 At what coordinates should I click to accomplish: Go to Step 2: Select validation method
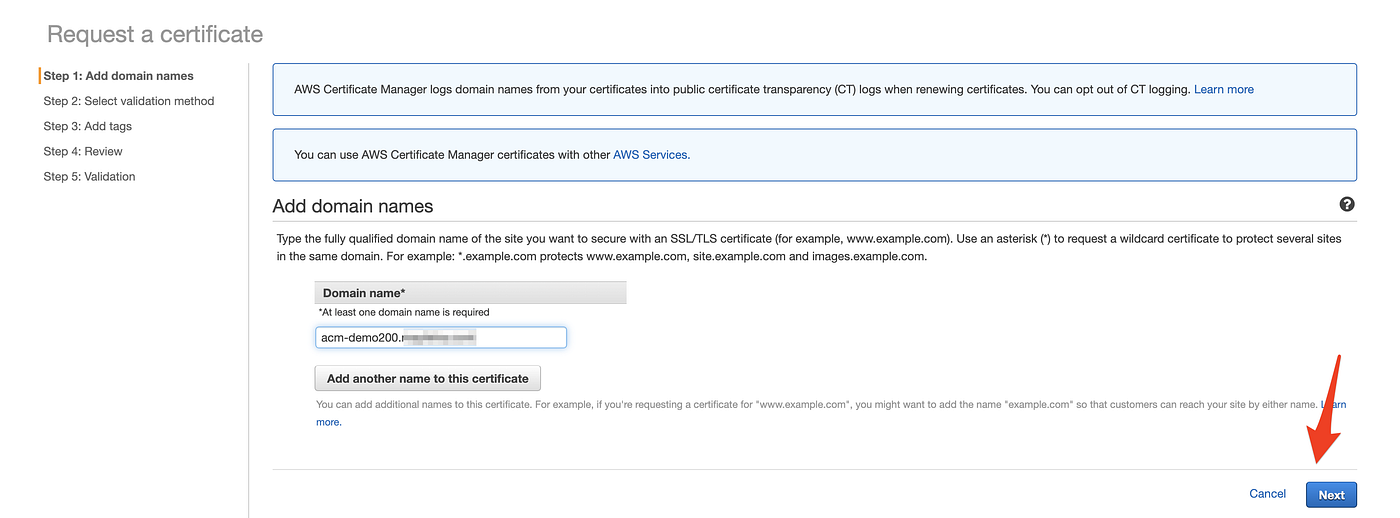pos(128,101)
